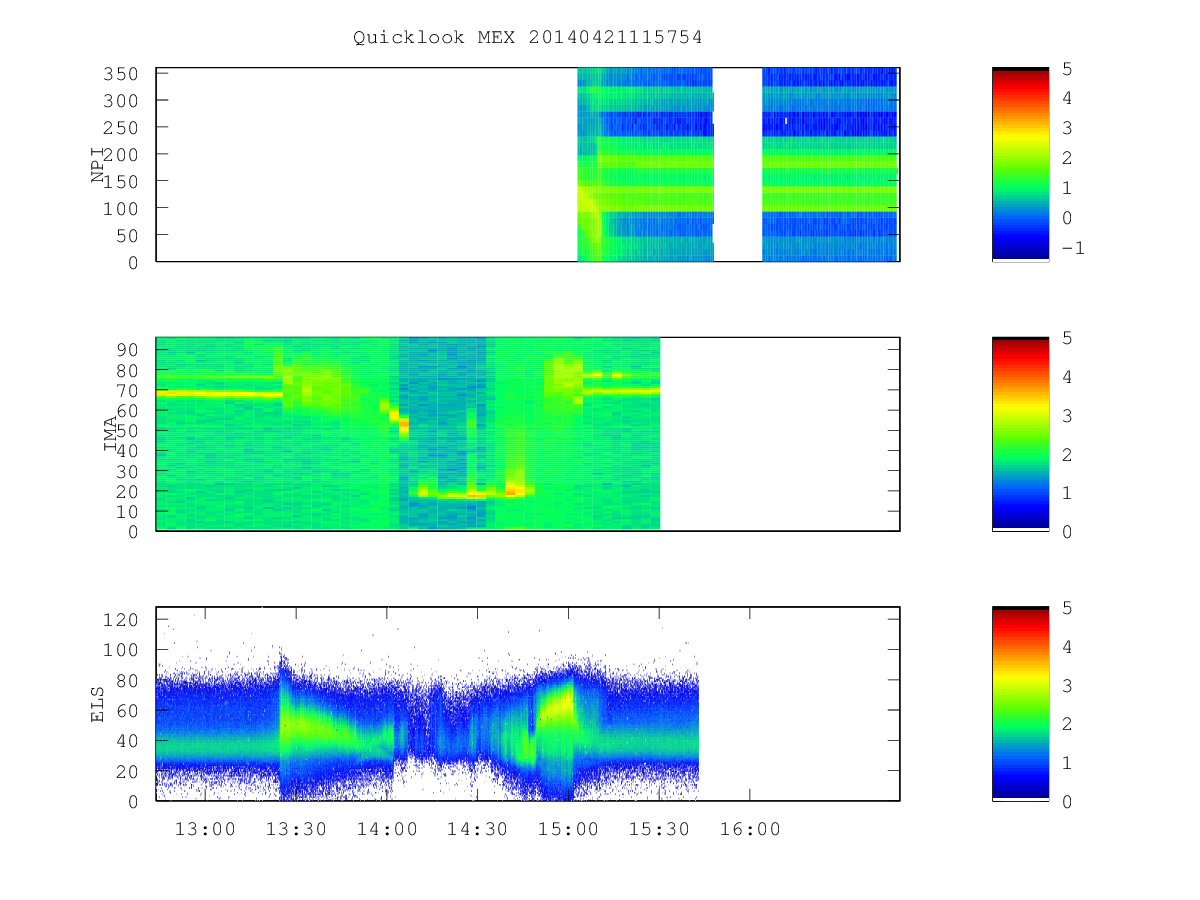Viewport: 1200px width, 900px height.
Task: Click the 15:00 time tick label
Action: (x=568, y=829)
